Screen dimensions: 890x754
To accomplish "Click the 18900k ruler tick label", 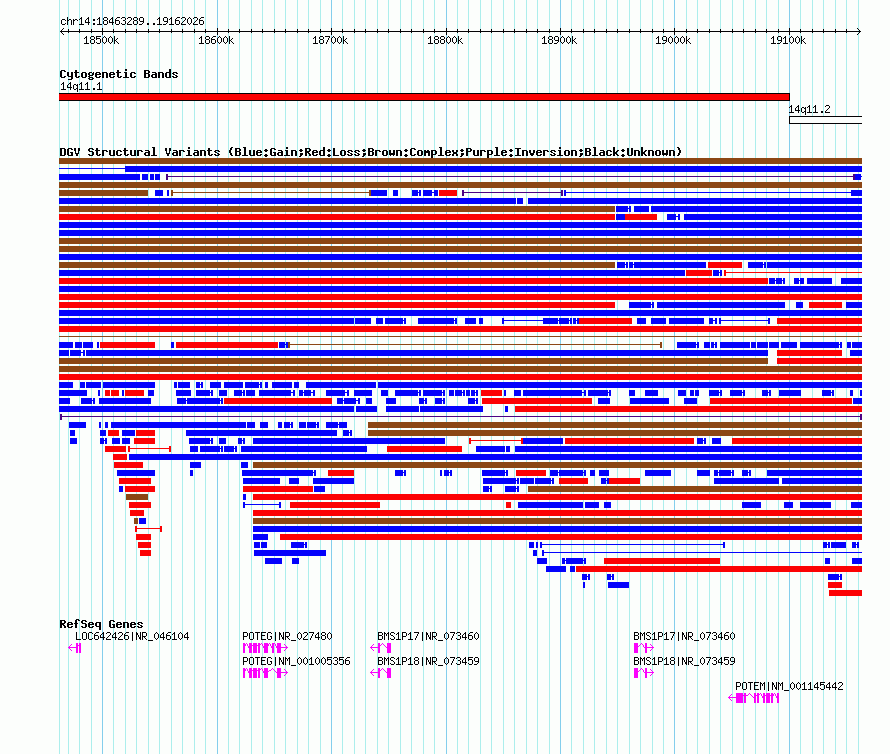I will click(559, 40).
